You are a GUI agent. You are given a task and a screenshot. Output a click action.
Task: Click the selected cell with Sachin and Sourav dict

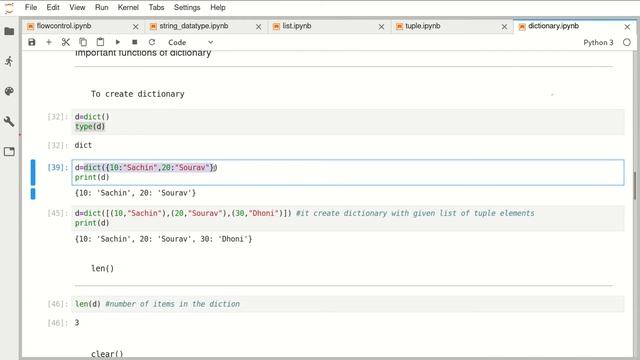[348, 172]
